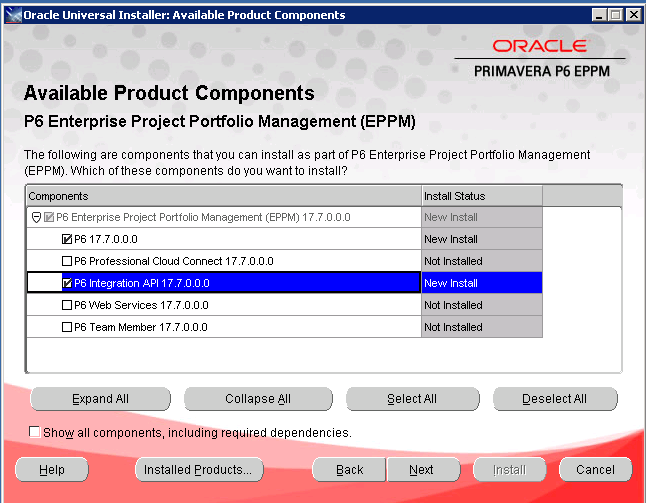
Task: Click the Deselect All button
Action: click(554, 399)
